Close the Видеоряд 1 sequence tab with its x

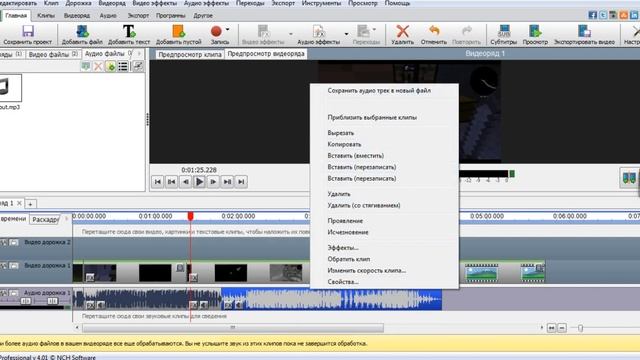click(19, 203)
